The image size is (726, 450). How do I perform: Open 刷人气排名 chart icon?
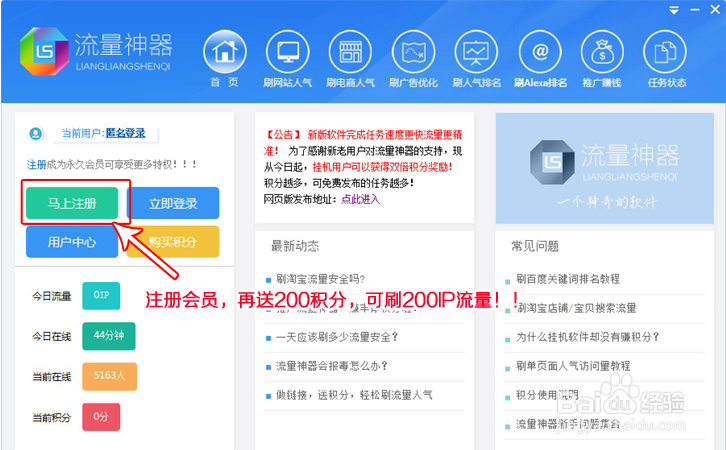point(476,52)
